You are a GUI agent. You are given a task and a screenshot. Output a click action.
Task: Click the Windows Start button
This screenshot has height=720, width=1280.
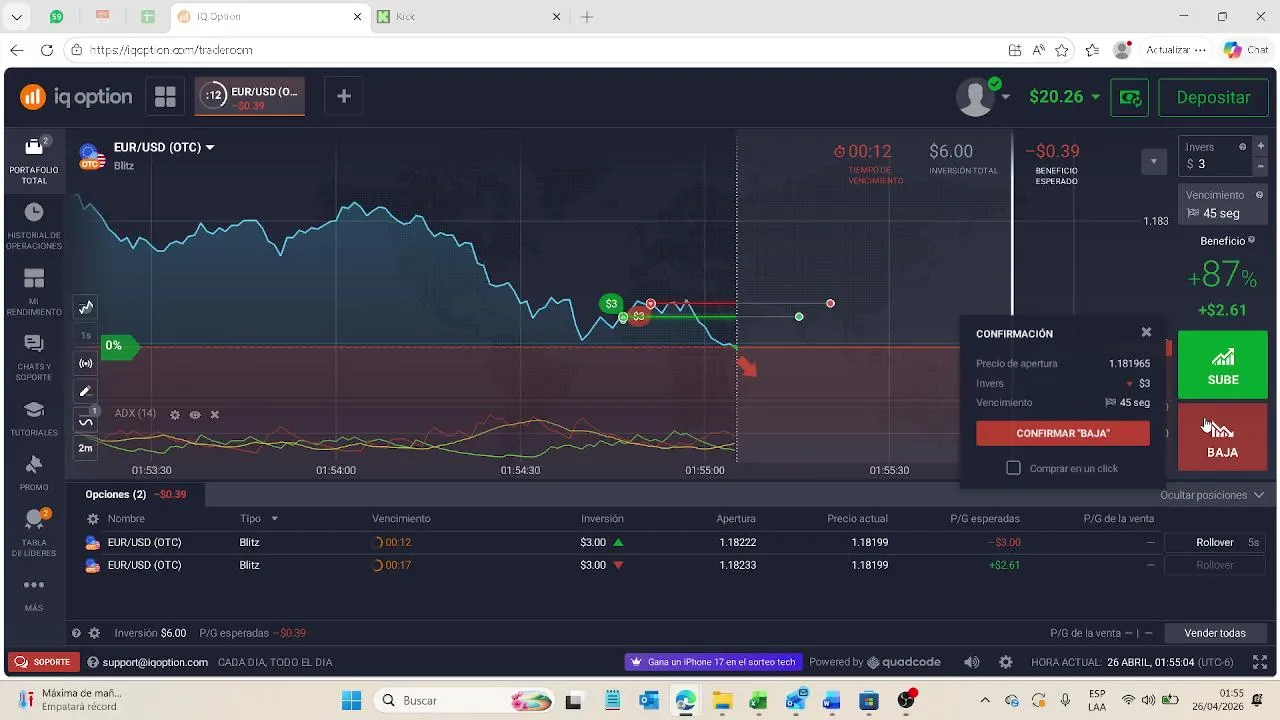pos(351,701)
